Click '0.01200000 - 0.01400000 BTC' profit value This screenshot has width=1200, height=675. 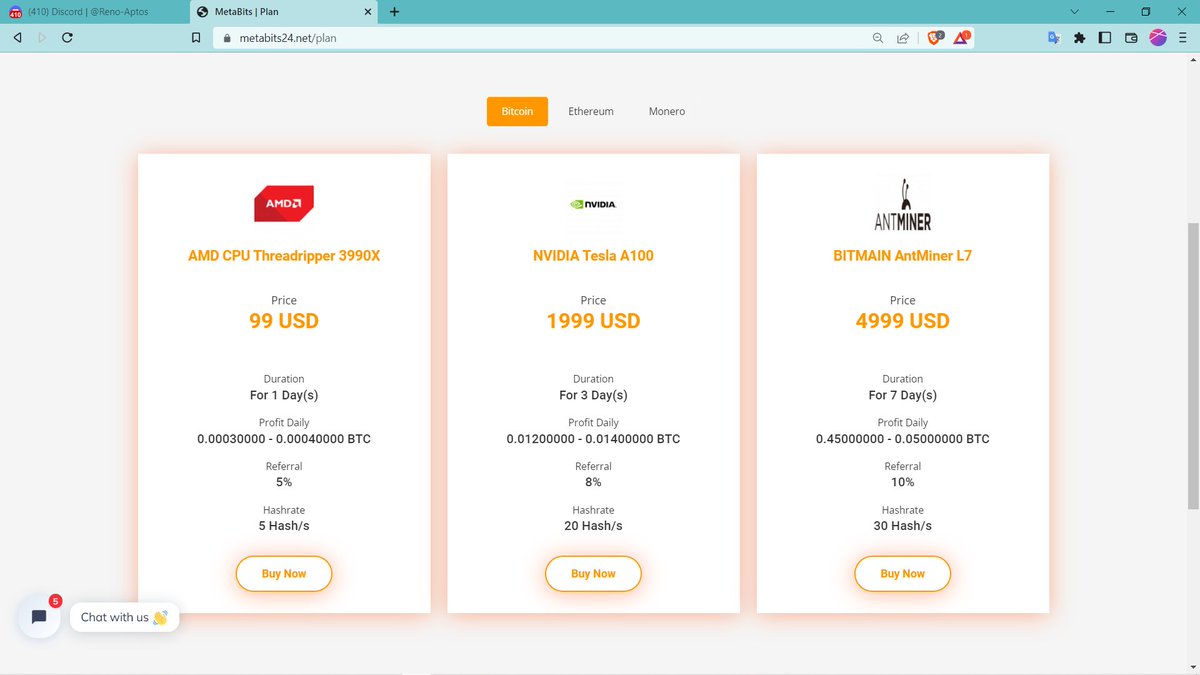click(593, 439)
